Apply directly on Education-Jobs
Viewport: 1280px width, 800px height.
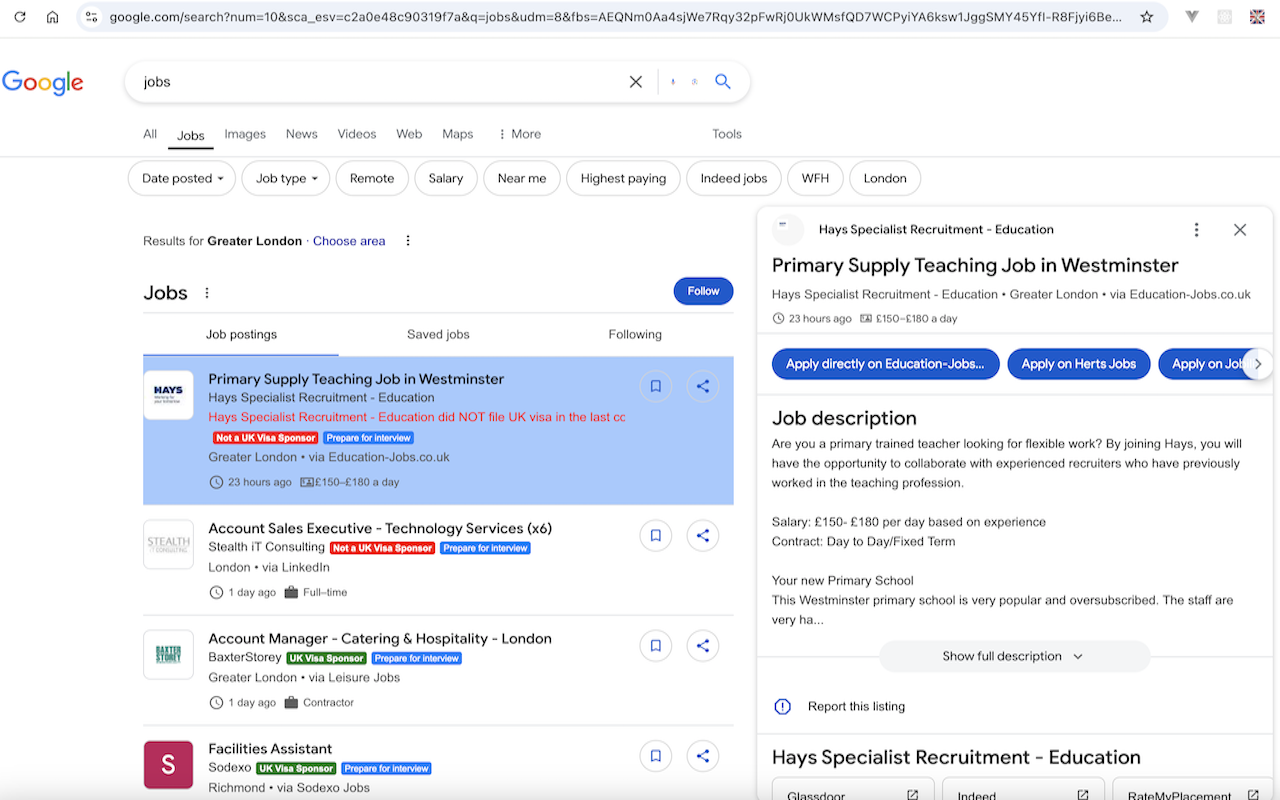click(x=885, y=364)
